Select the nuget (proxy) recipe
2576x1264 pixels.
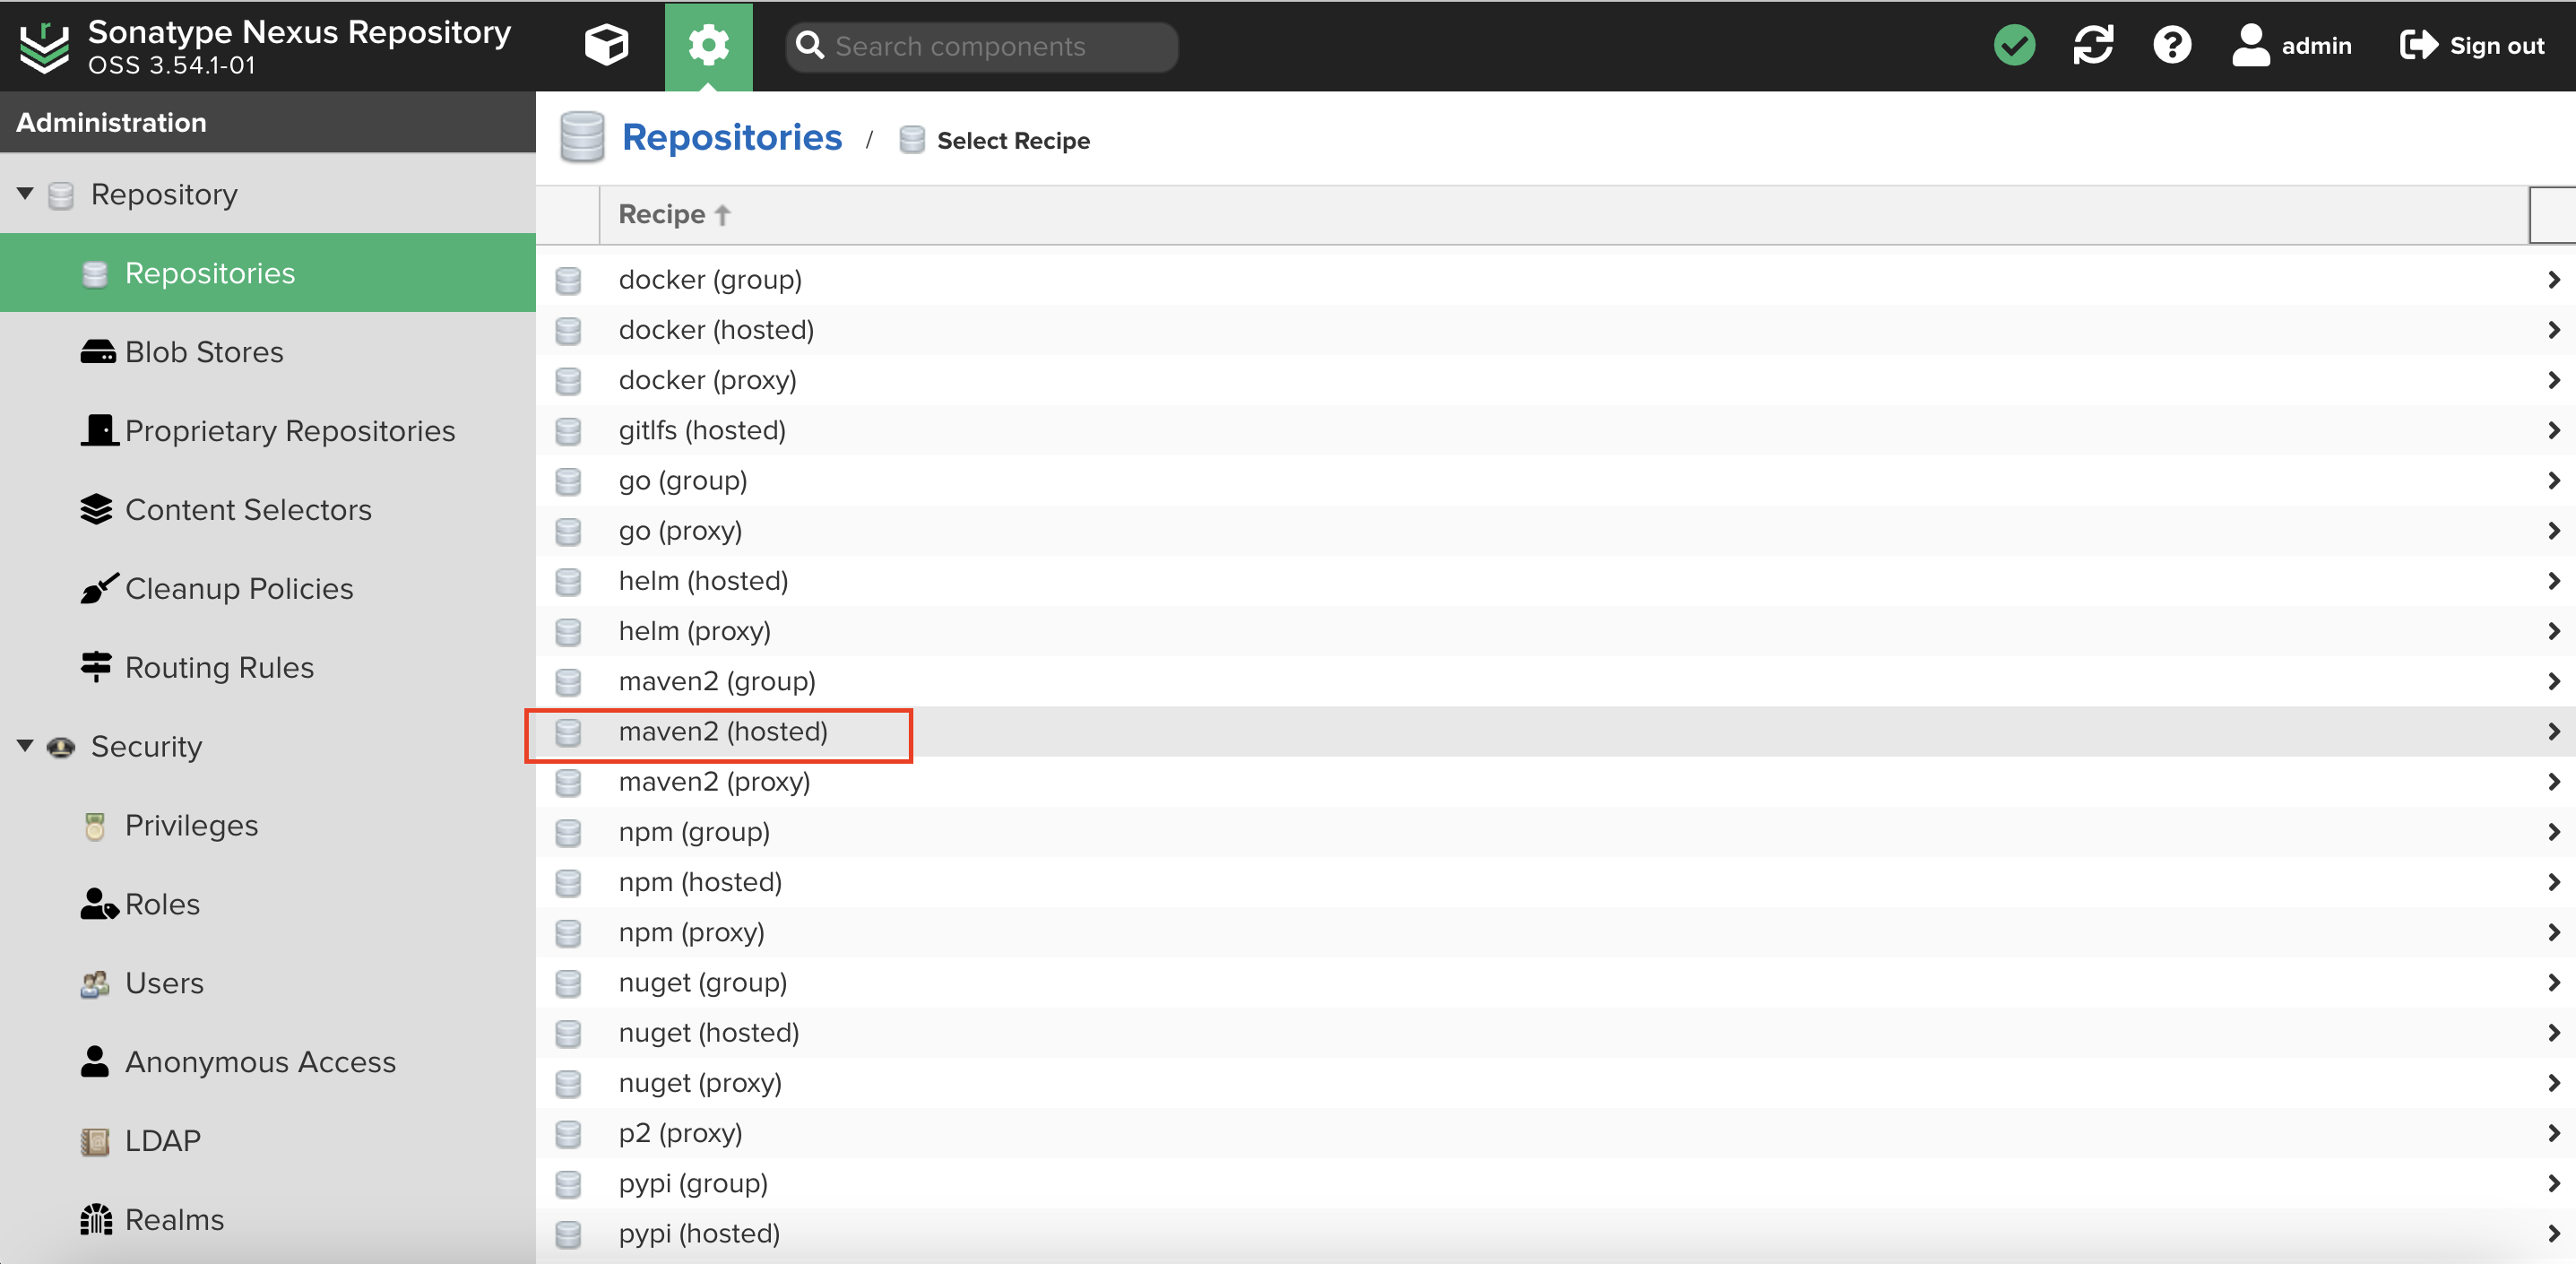(1556, 1083)
